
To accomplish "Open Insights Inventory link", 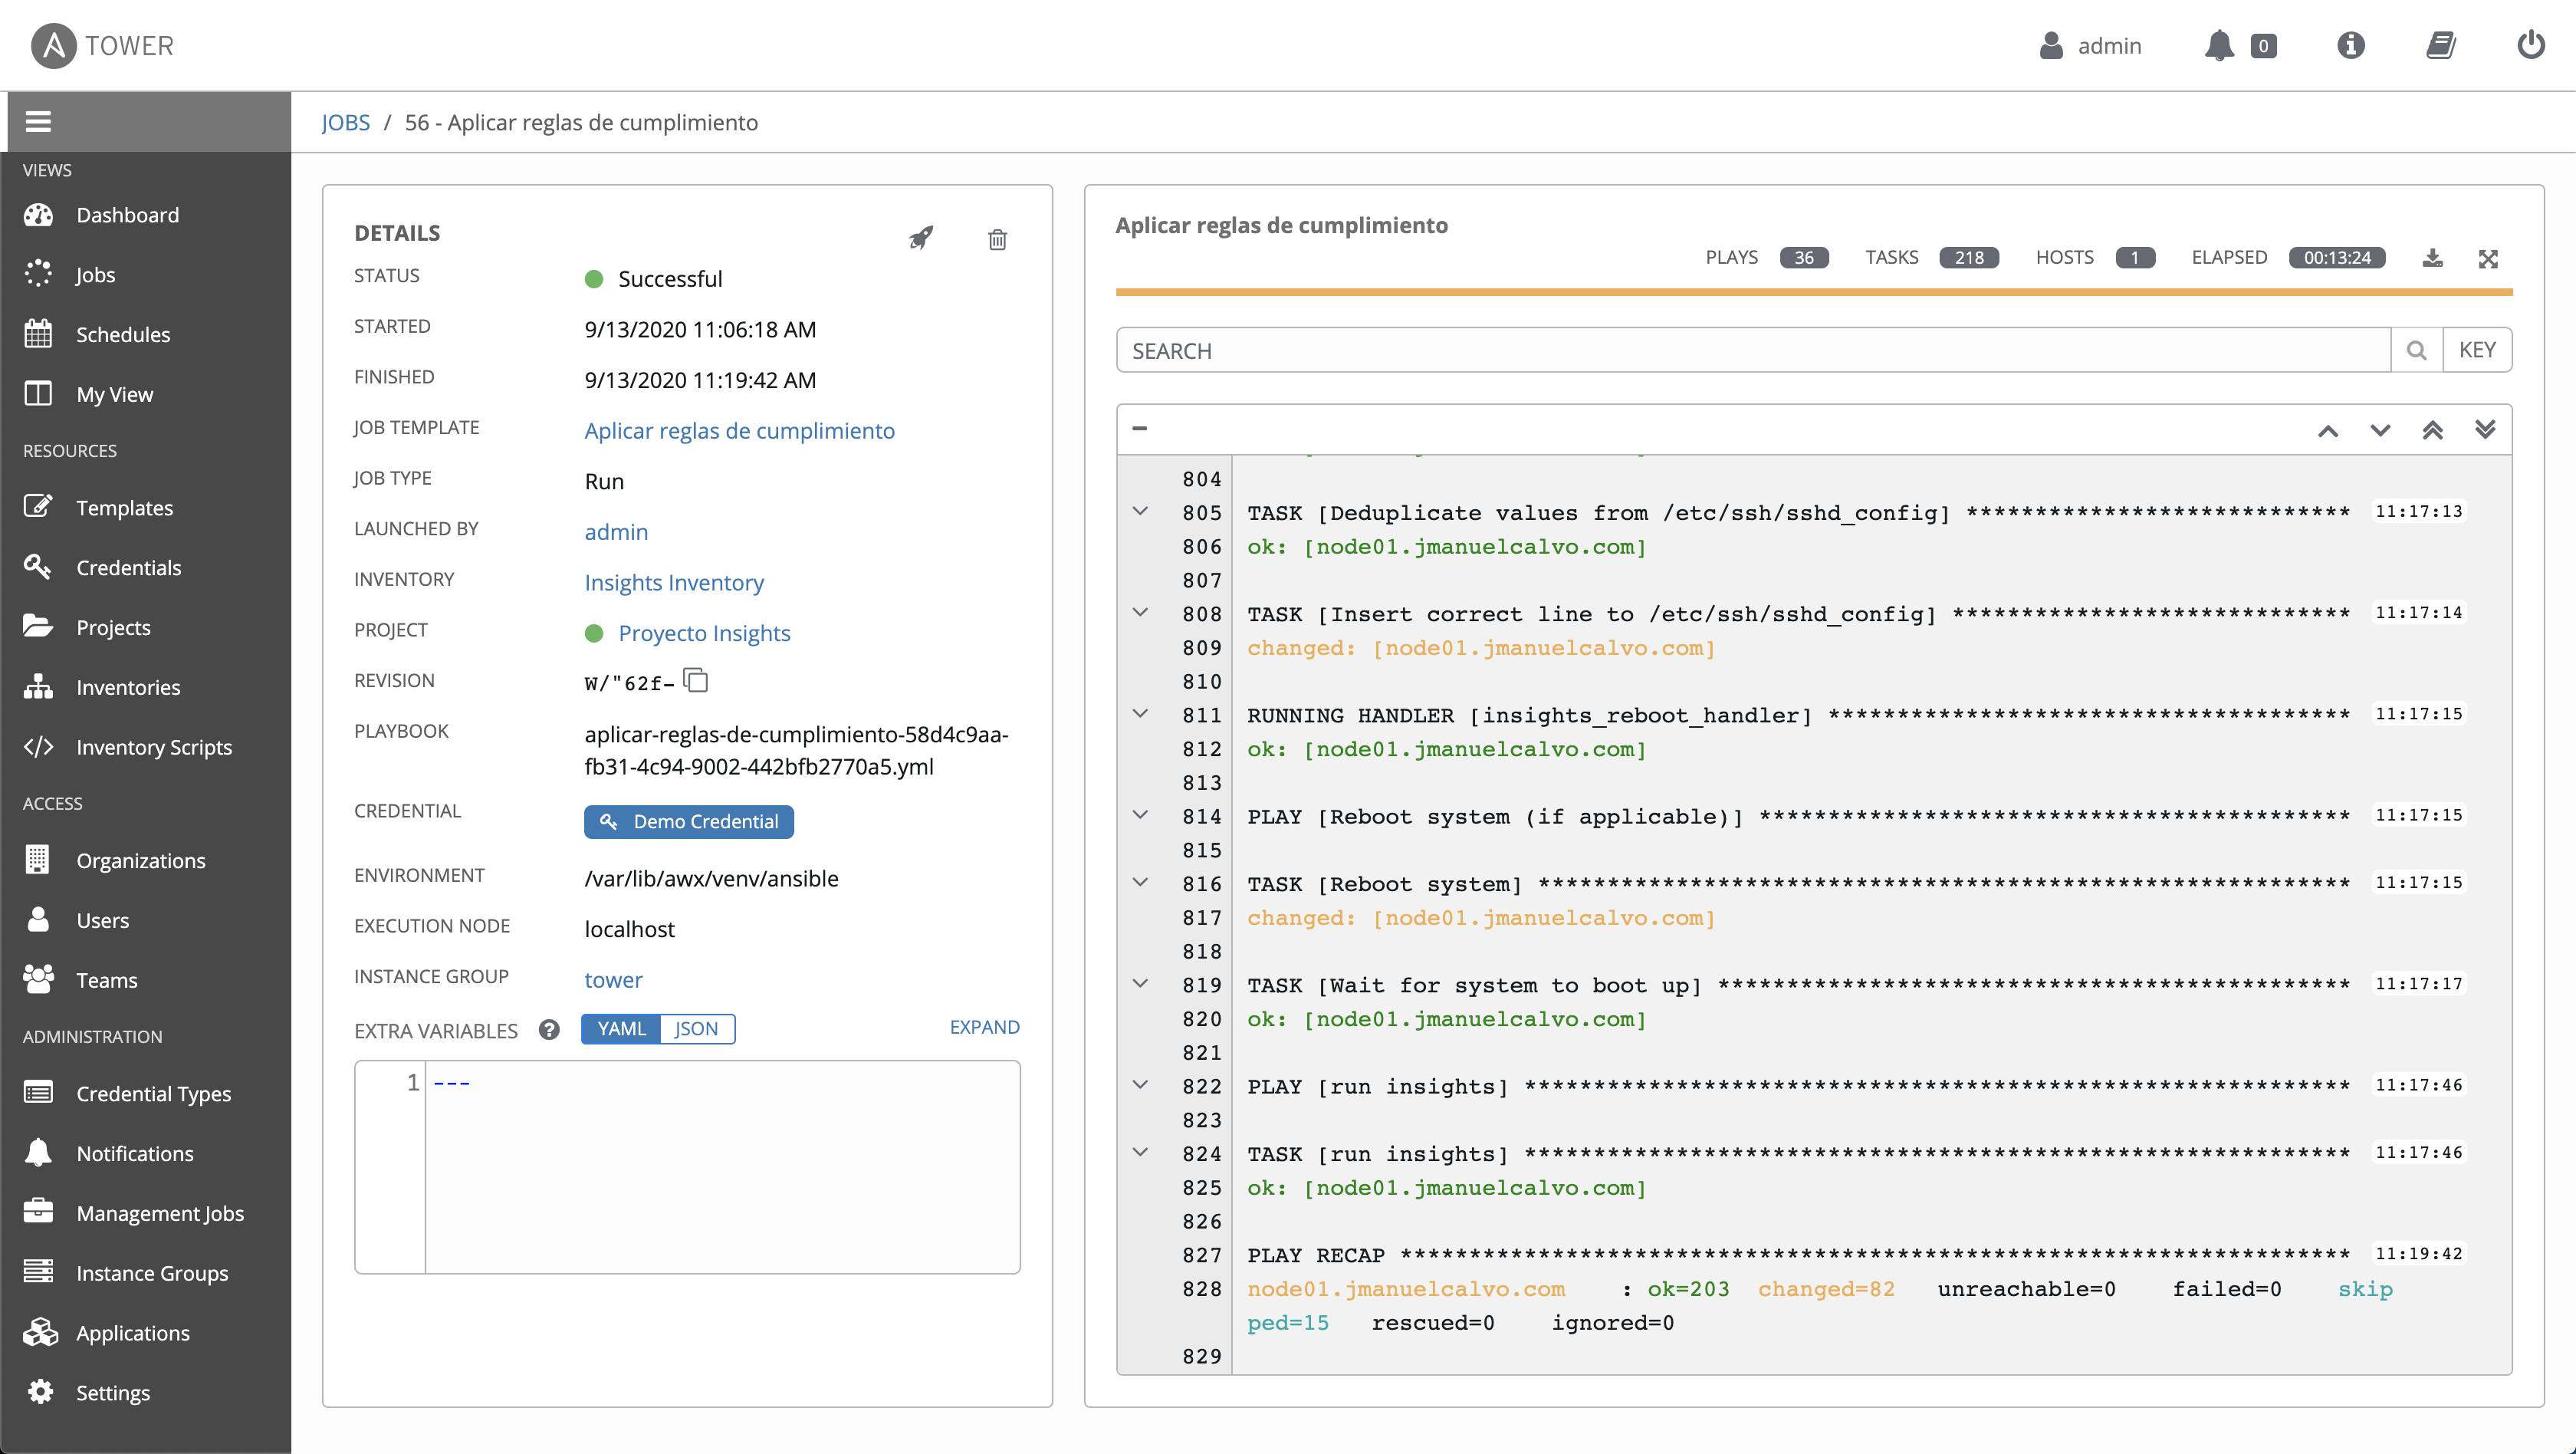I will pyautogui.click(x=674, y=583).
